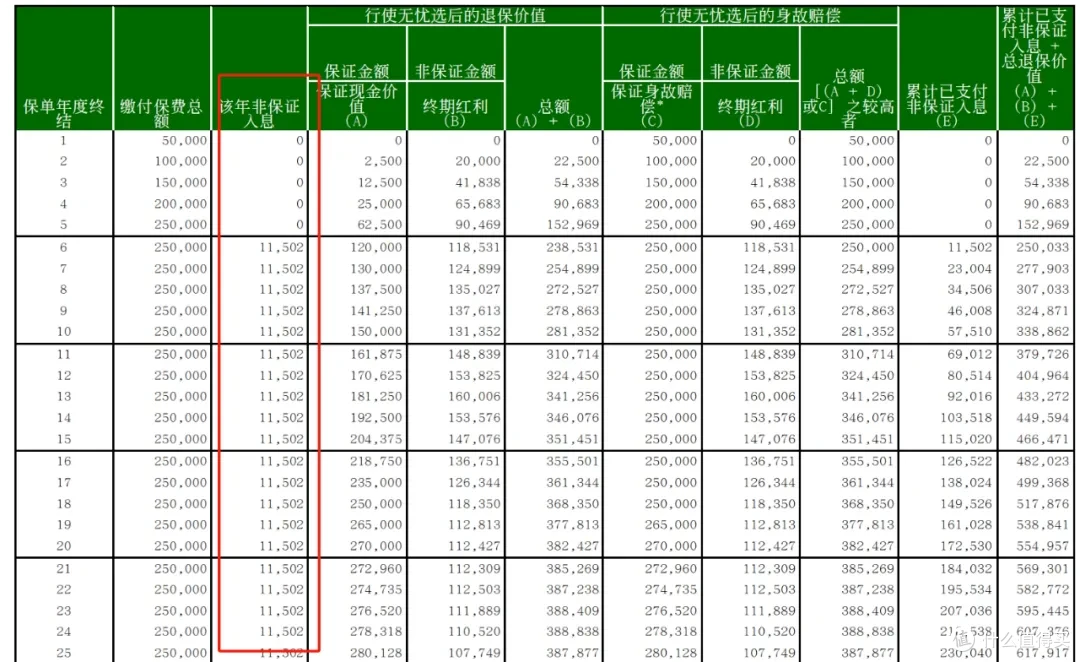The width and height of the screenshot is (1080, 662).
Task: Select policy year 10 row label
Action: pos(63,331)
